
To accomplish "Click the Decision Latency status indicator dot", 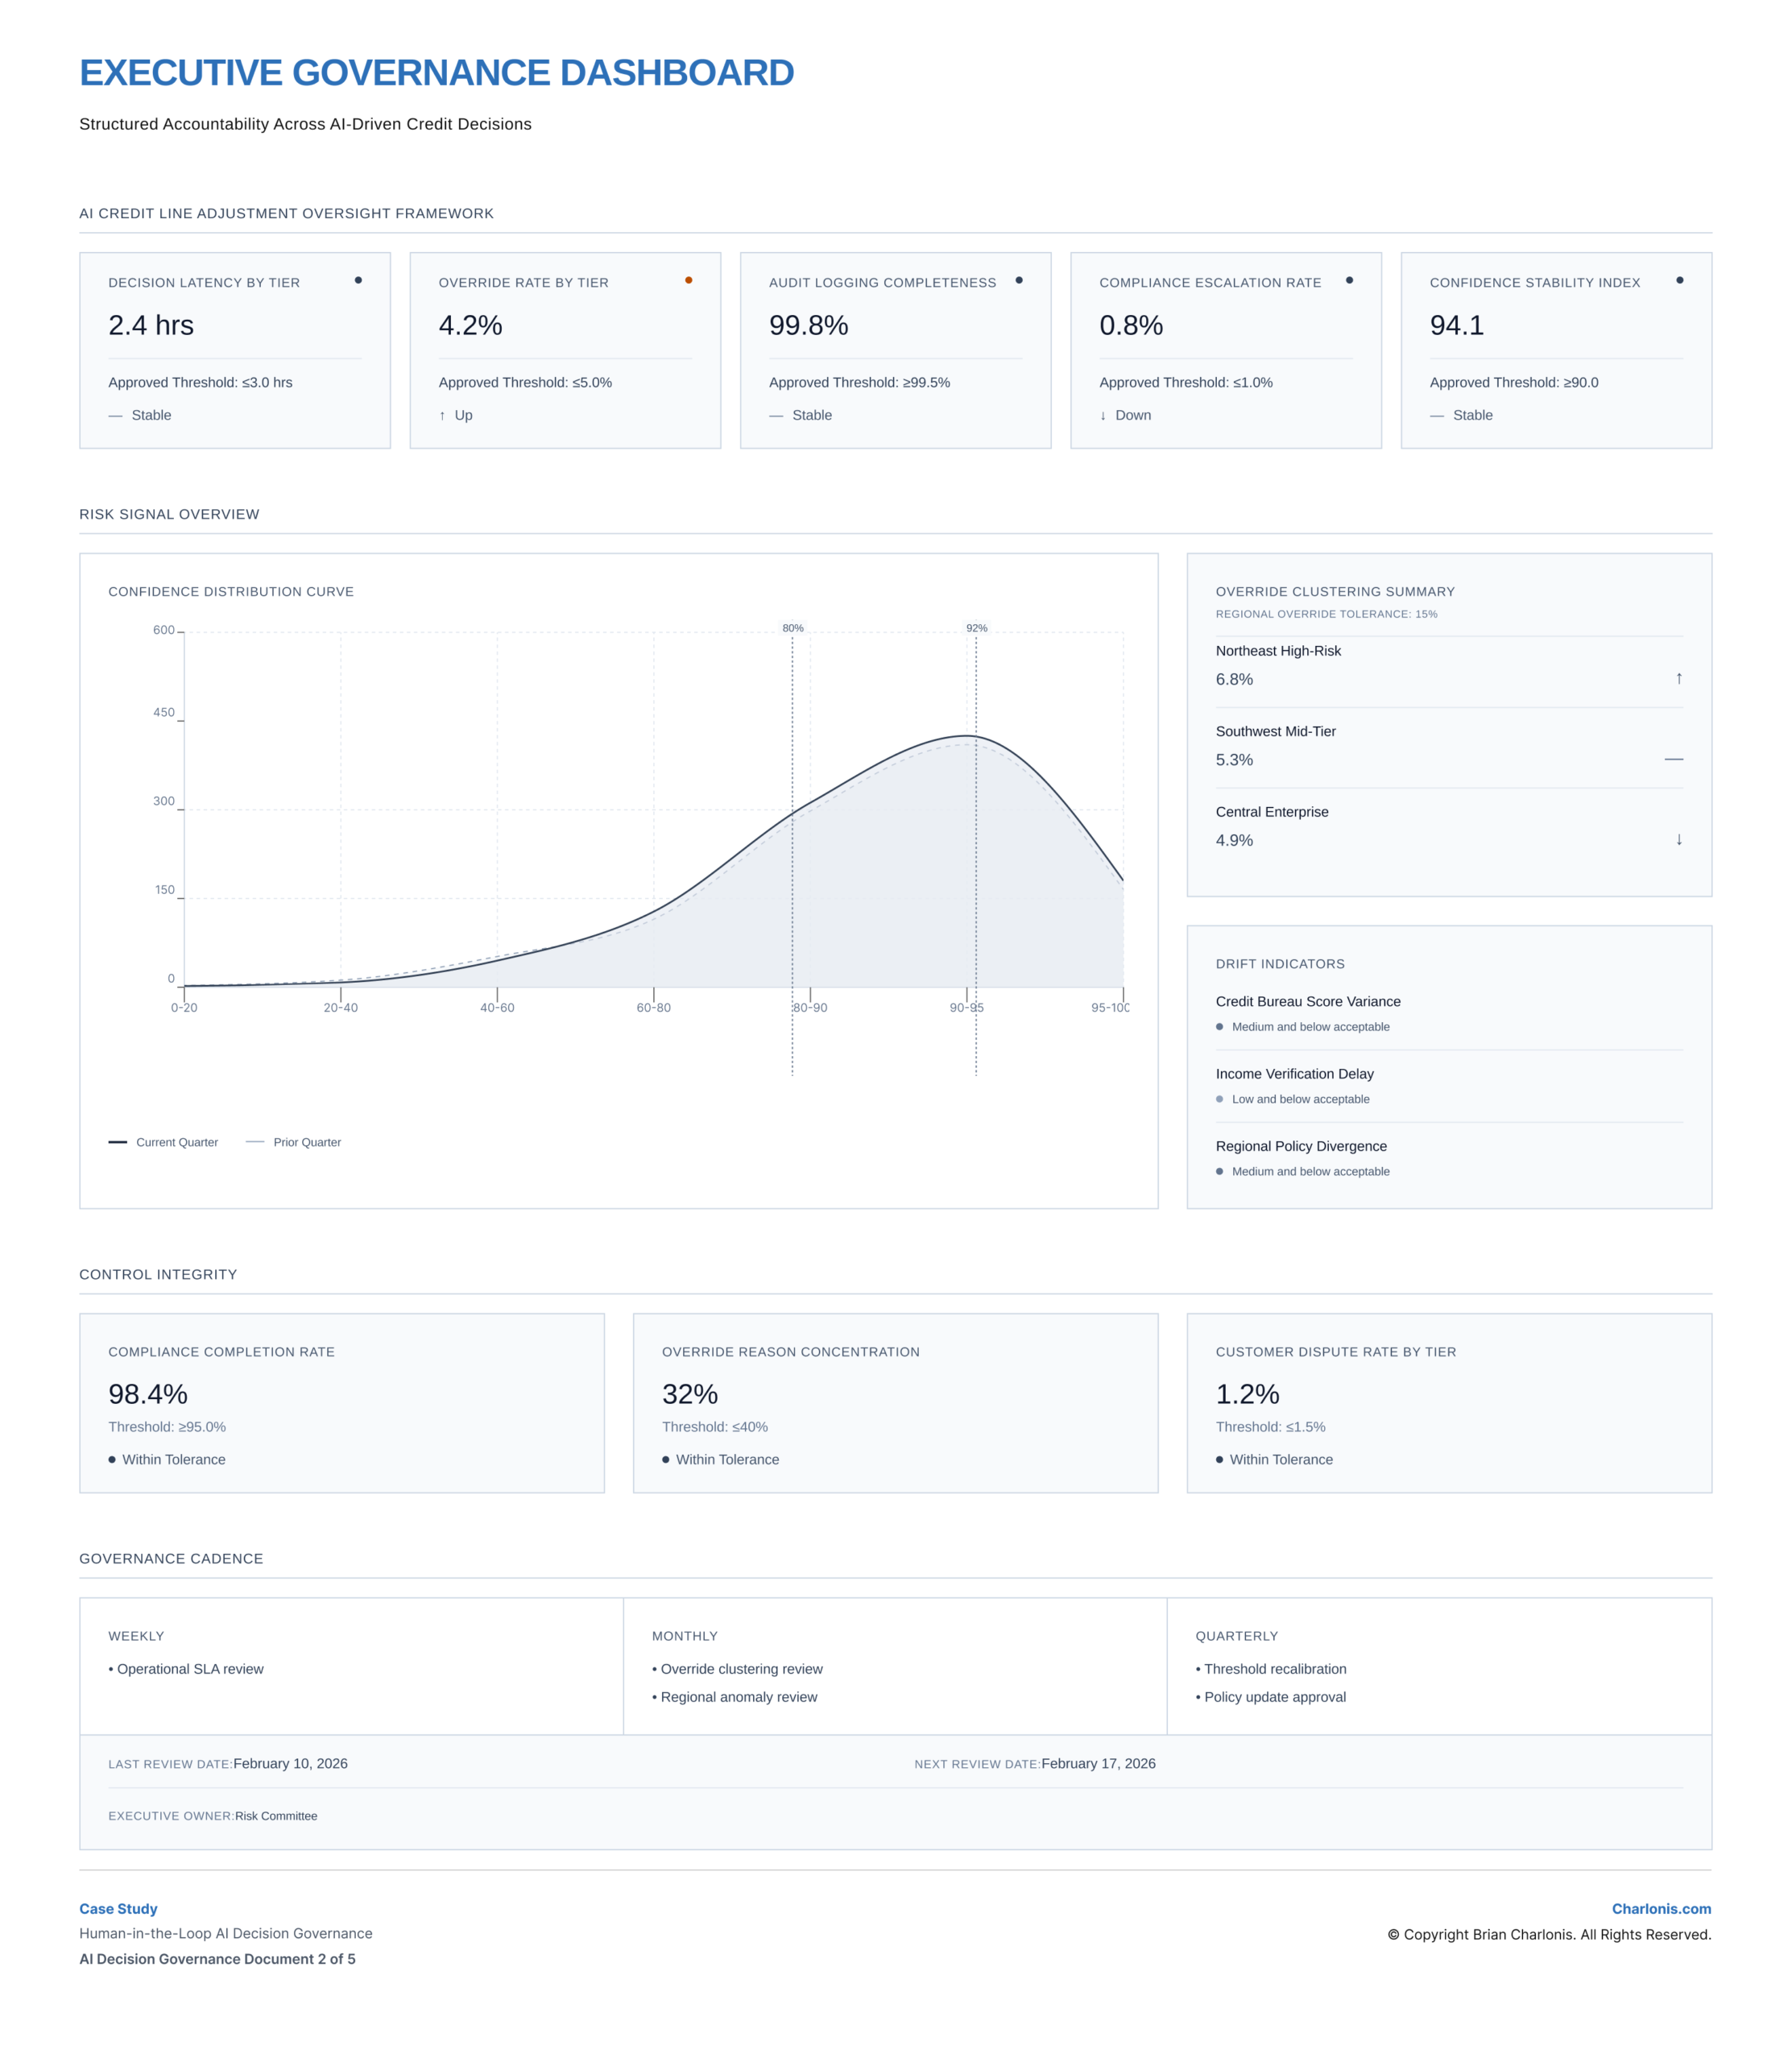I will 359,281.
